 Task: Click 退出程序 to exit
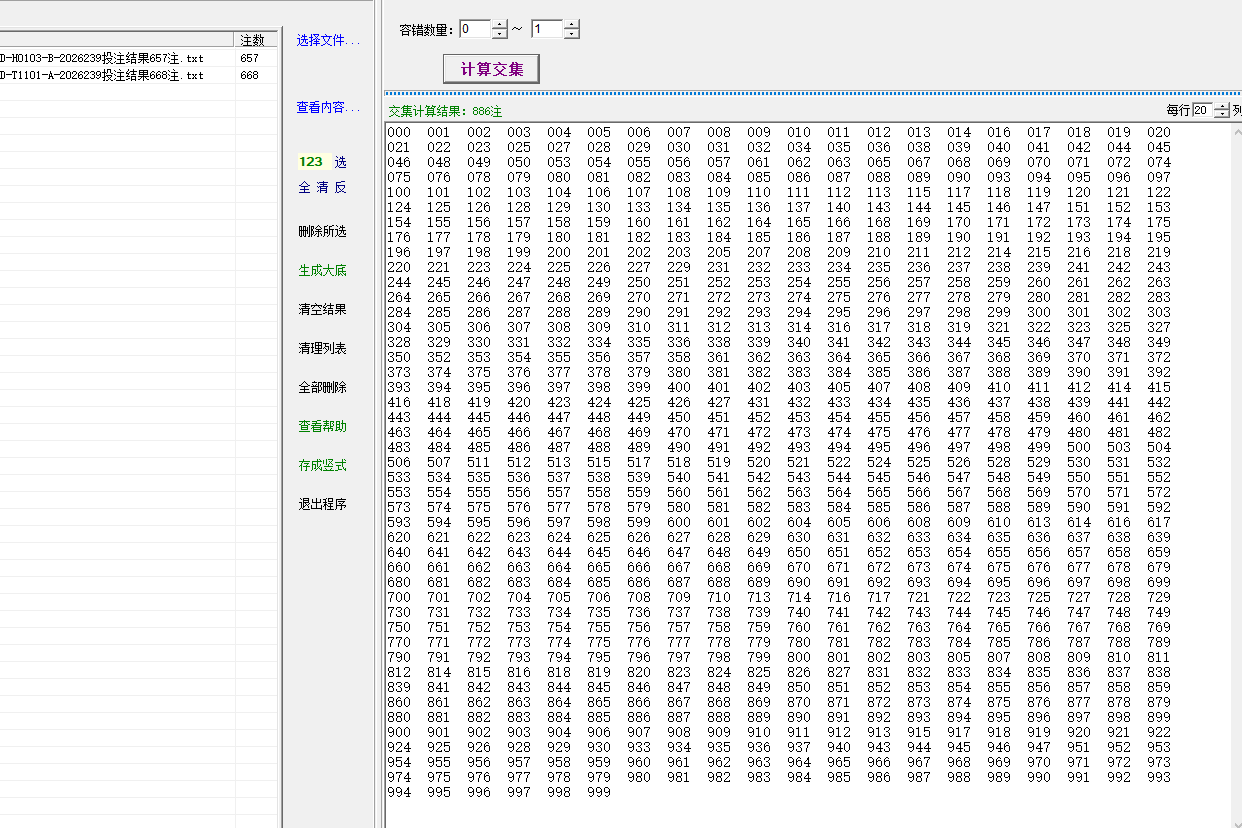click(x=322, y=505)
